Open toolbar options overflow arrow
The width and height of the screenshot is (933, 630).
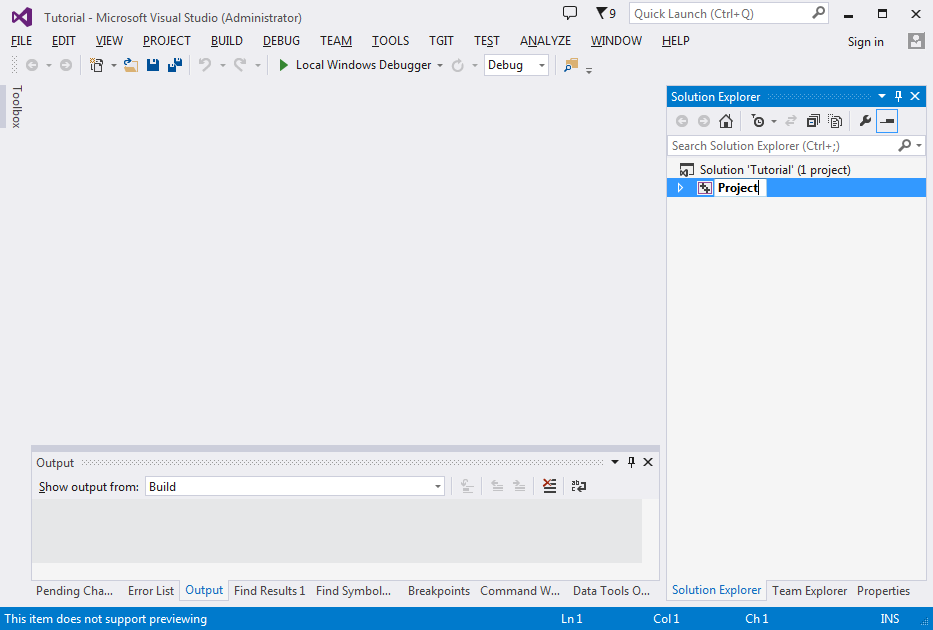[589, 70]
